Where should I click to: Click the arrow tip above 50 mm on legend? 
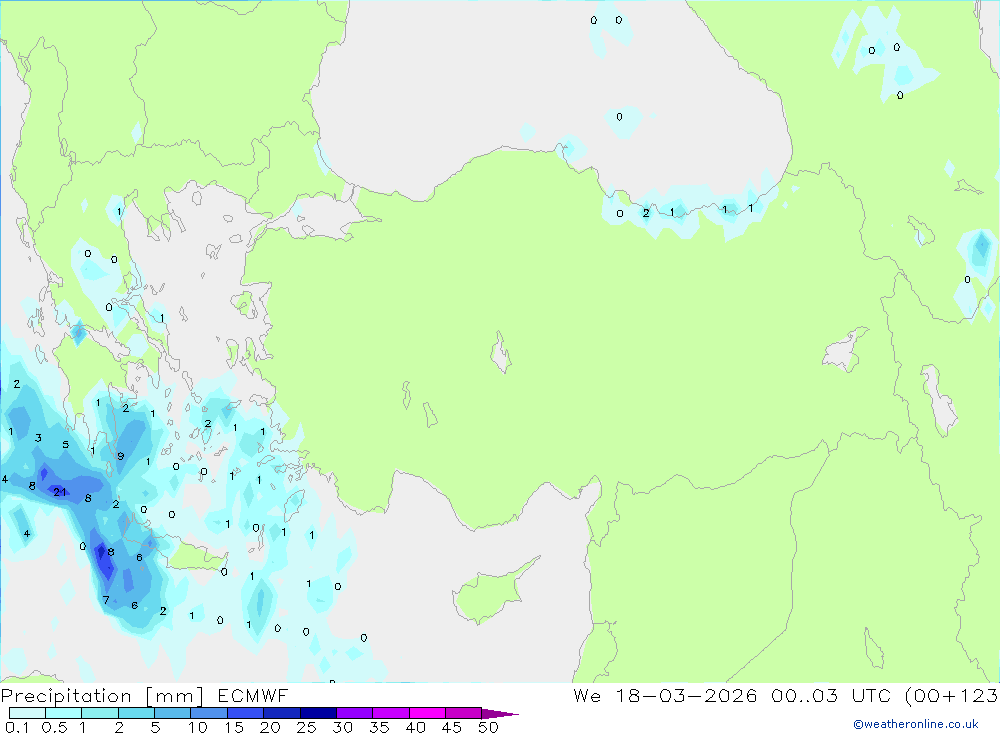501,713
